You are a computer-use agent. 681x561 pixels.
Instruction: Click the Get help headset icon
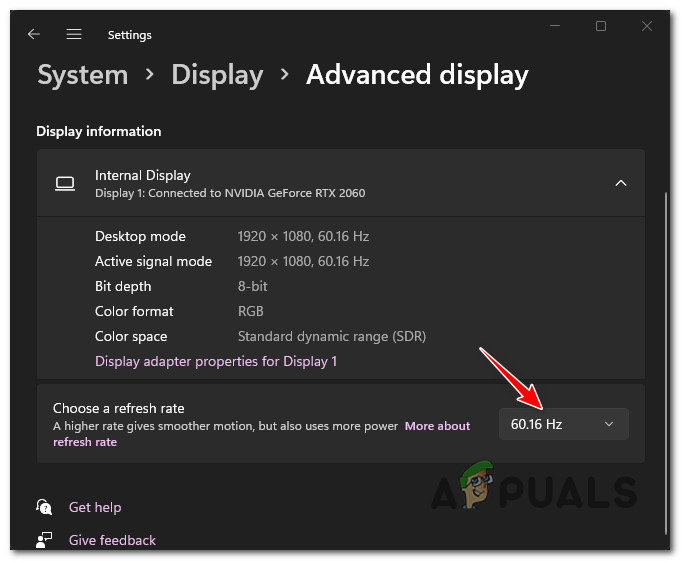pos(44,507)
